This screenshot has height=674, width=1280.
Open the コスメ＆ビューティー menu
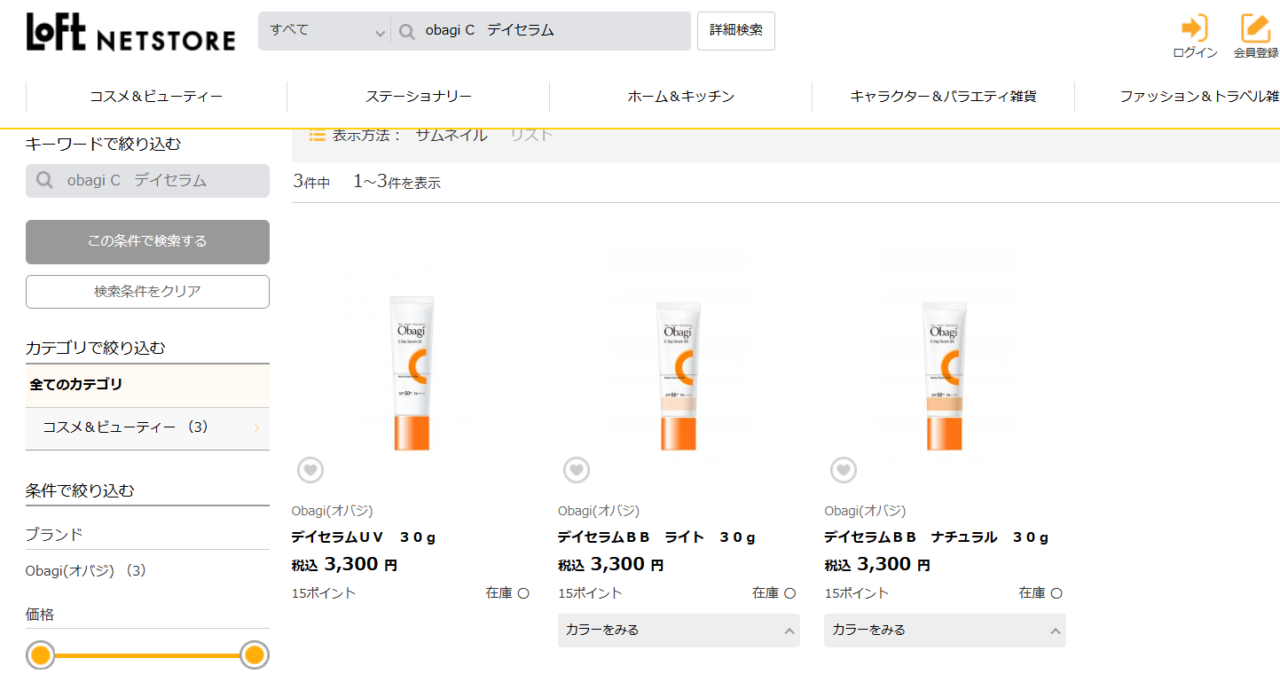point(156,96)
